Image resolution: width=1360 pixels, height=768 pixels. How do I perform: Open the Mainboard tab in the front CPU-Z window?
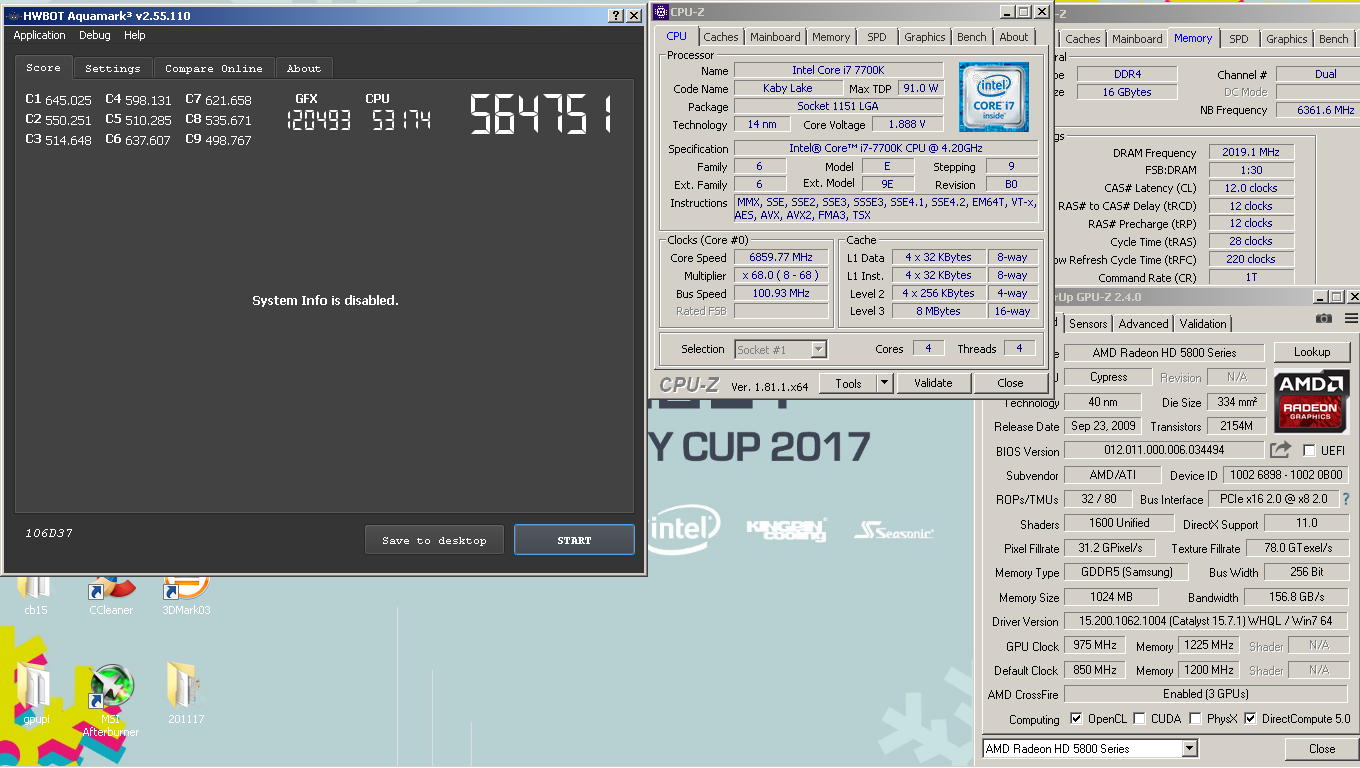coord(775,37)
